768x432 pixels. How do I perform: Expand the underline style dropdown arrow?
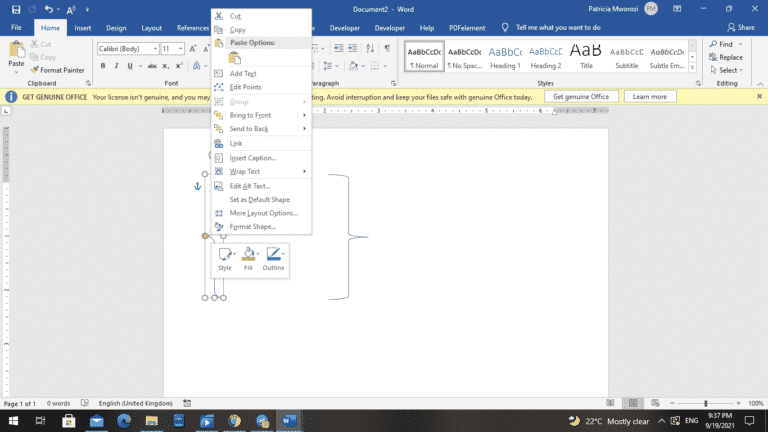[140, 66]
